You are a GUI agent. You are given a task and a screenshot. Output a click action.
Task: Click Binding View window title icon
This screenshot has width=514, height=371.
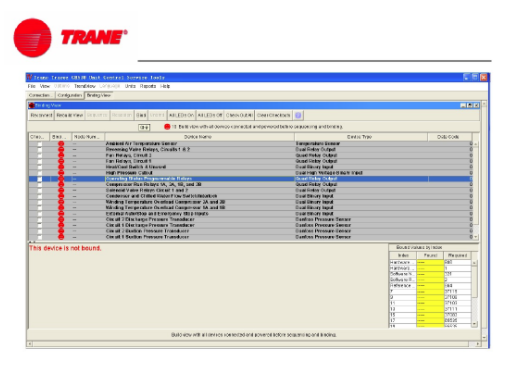32,105
